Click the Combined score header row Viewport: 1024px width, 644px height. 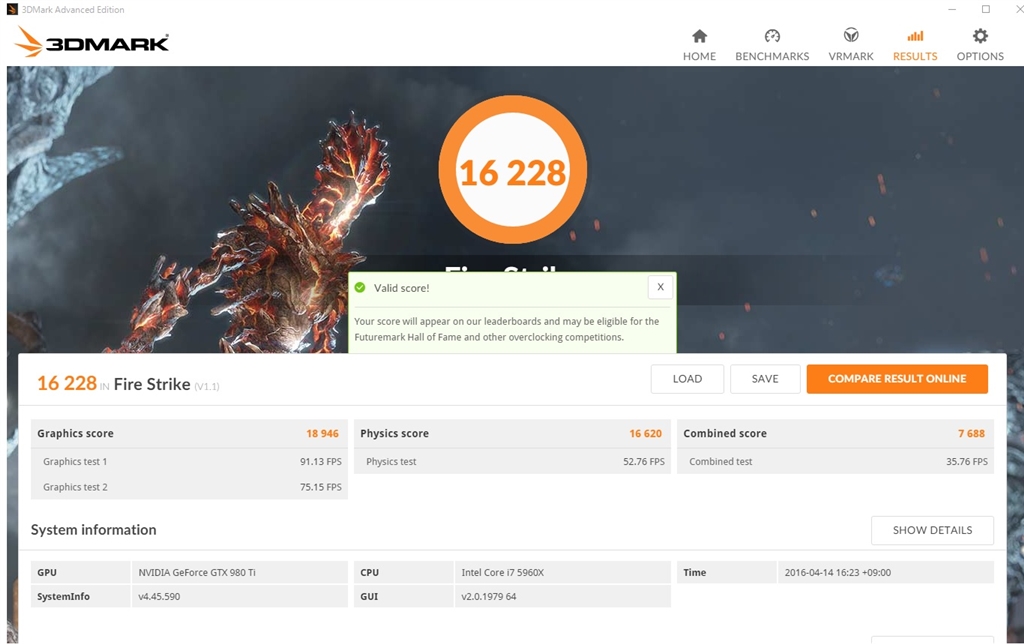835,434
